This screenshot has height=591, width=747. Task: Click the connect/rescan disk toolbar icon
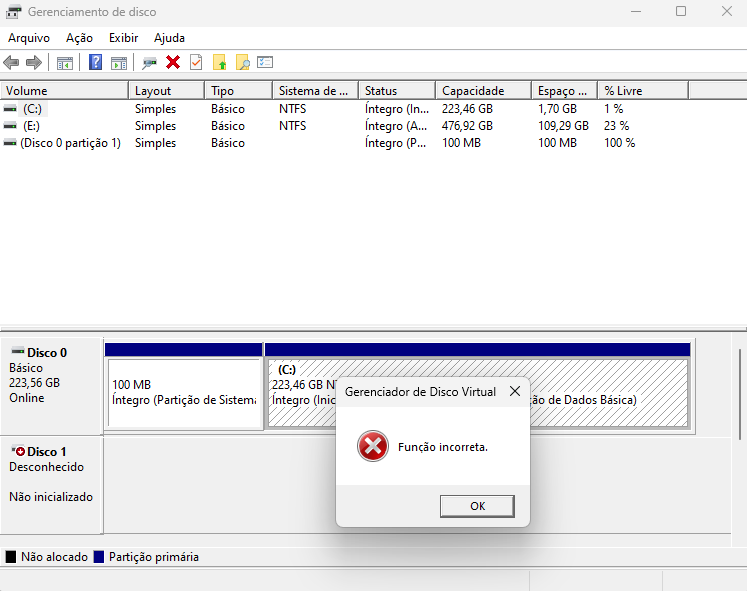click(150, 63)
